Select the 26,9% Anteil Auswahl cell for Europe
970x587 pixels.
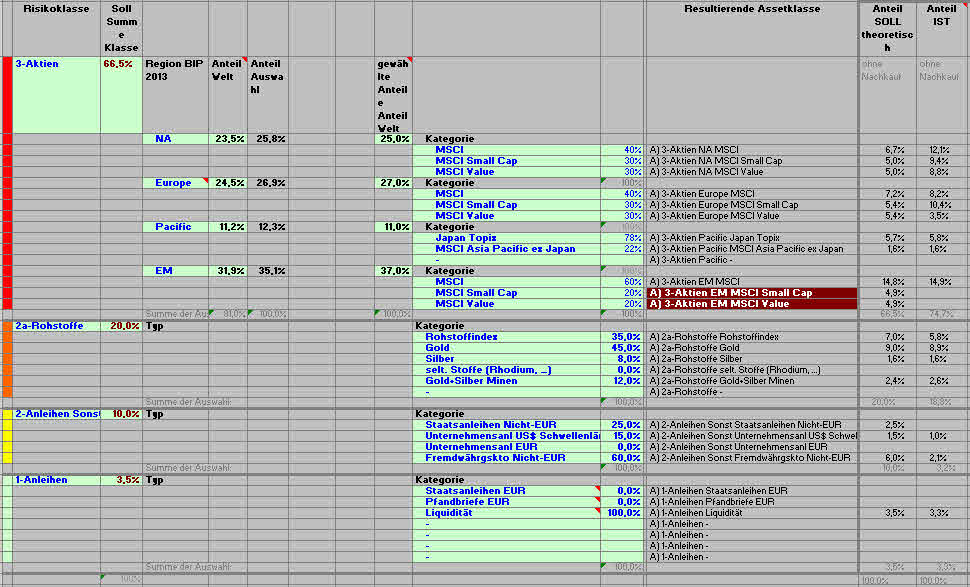click(x=268, y=183)
